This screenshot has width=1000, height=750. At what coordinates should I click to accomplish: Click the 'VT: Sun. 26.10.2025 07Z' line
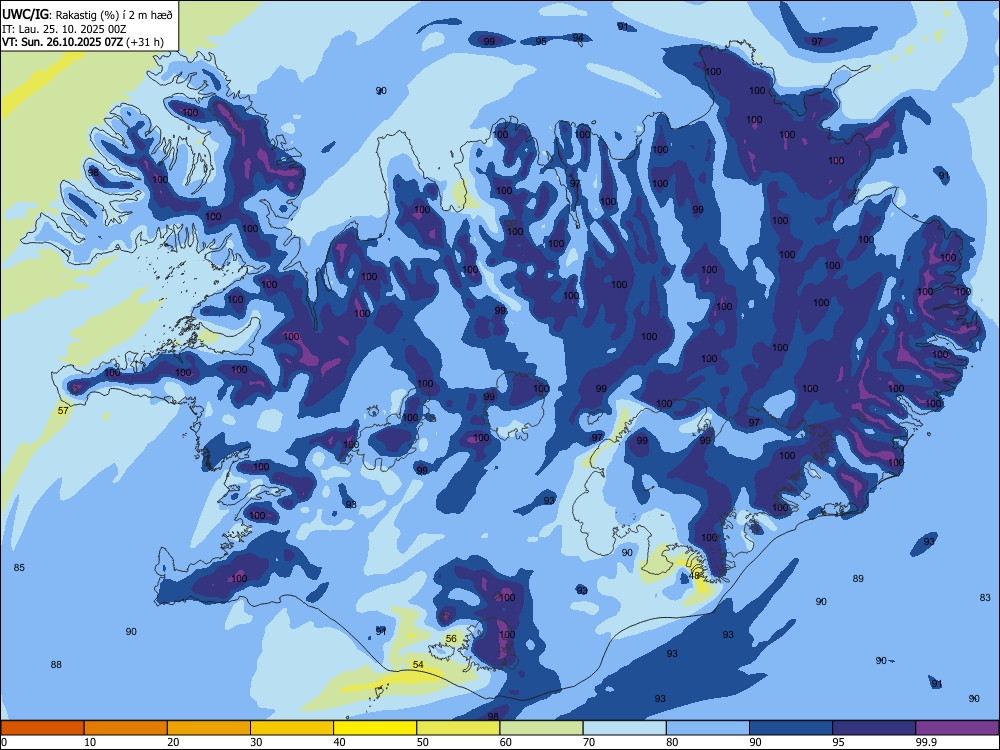pos(62,42)
